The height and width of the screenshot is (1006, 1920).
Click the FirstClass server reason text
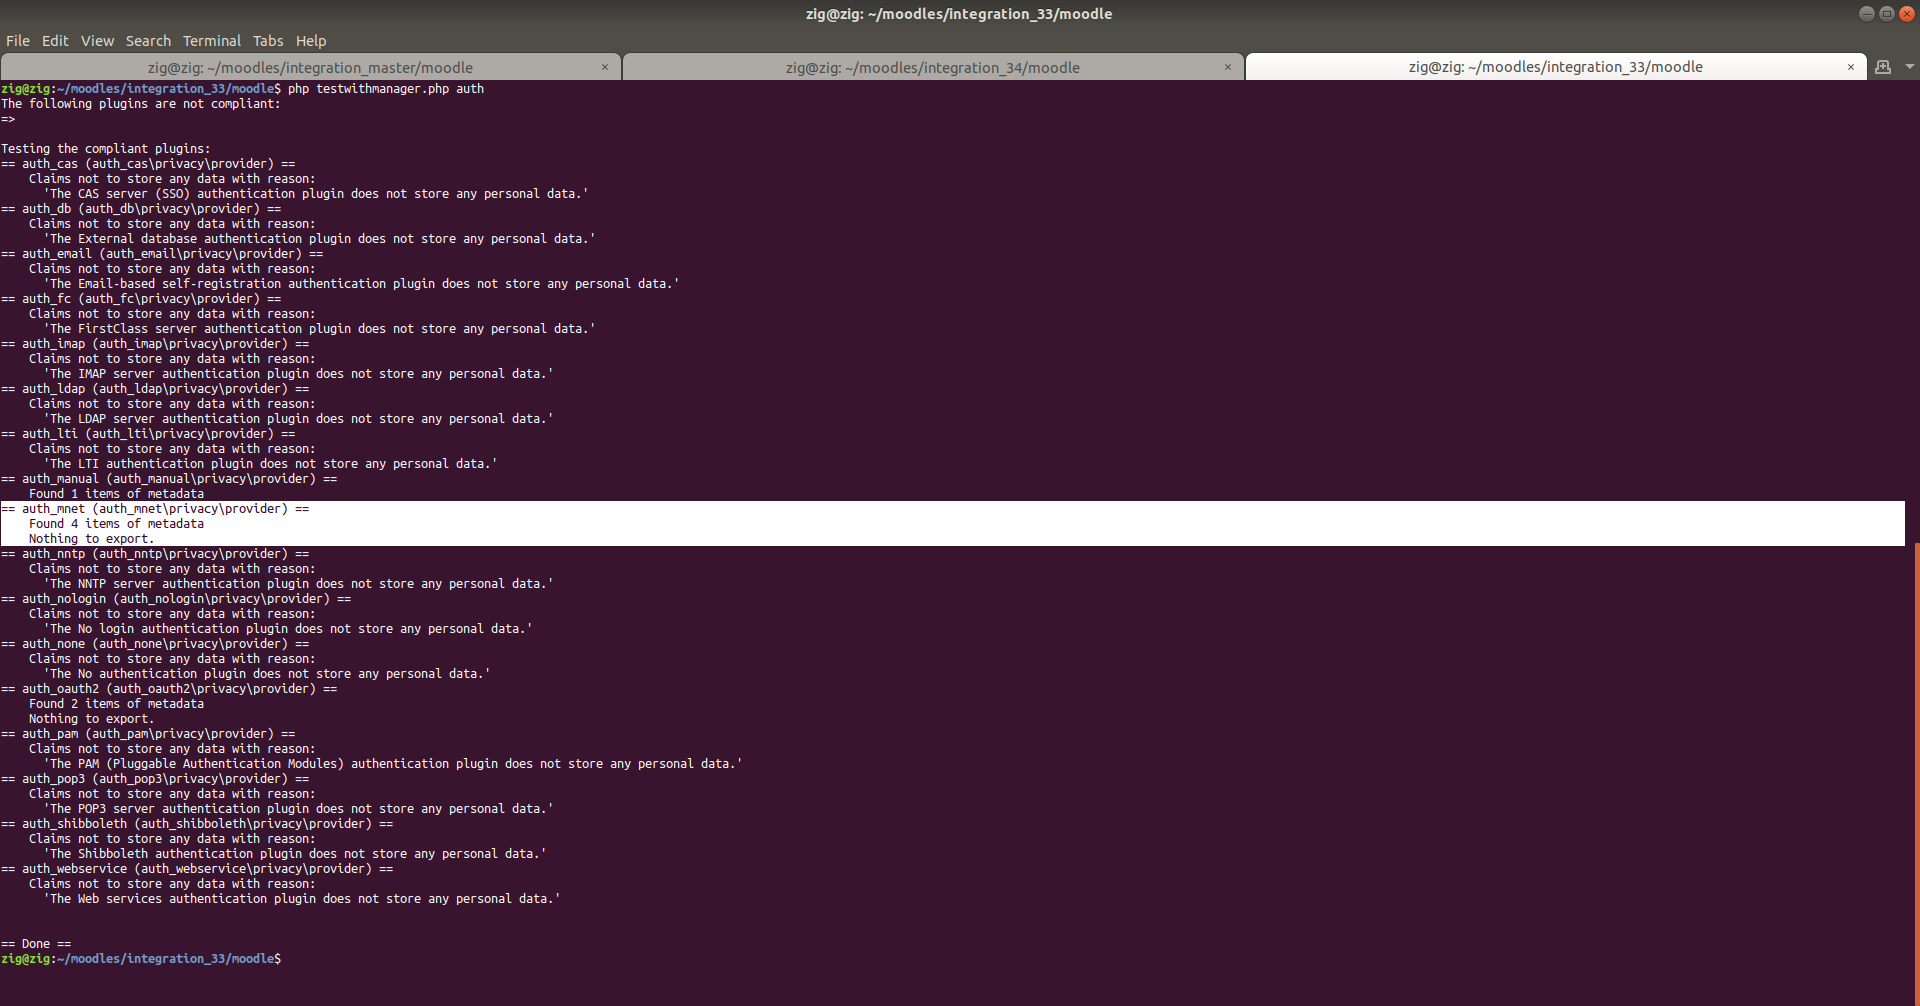pyautogui.click(x=320, y=329)
